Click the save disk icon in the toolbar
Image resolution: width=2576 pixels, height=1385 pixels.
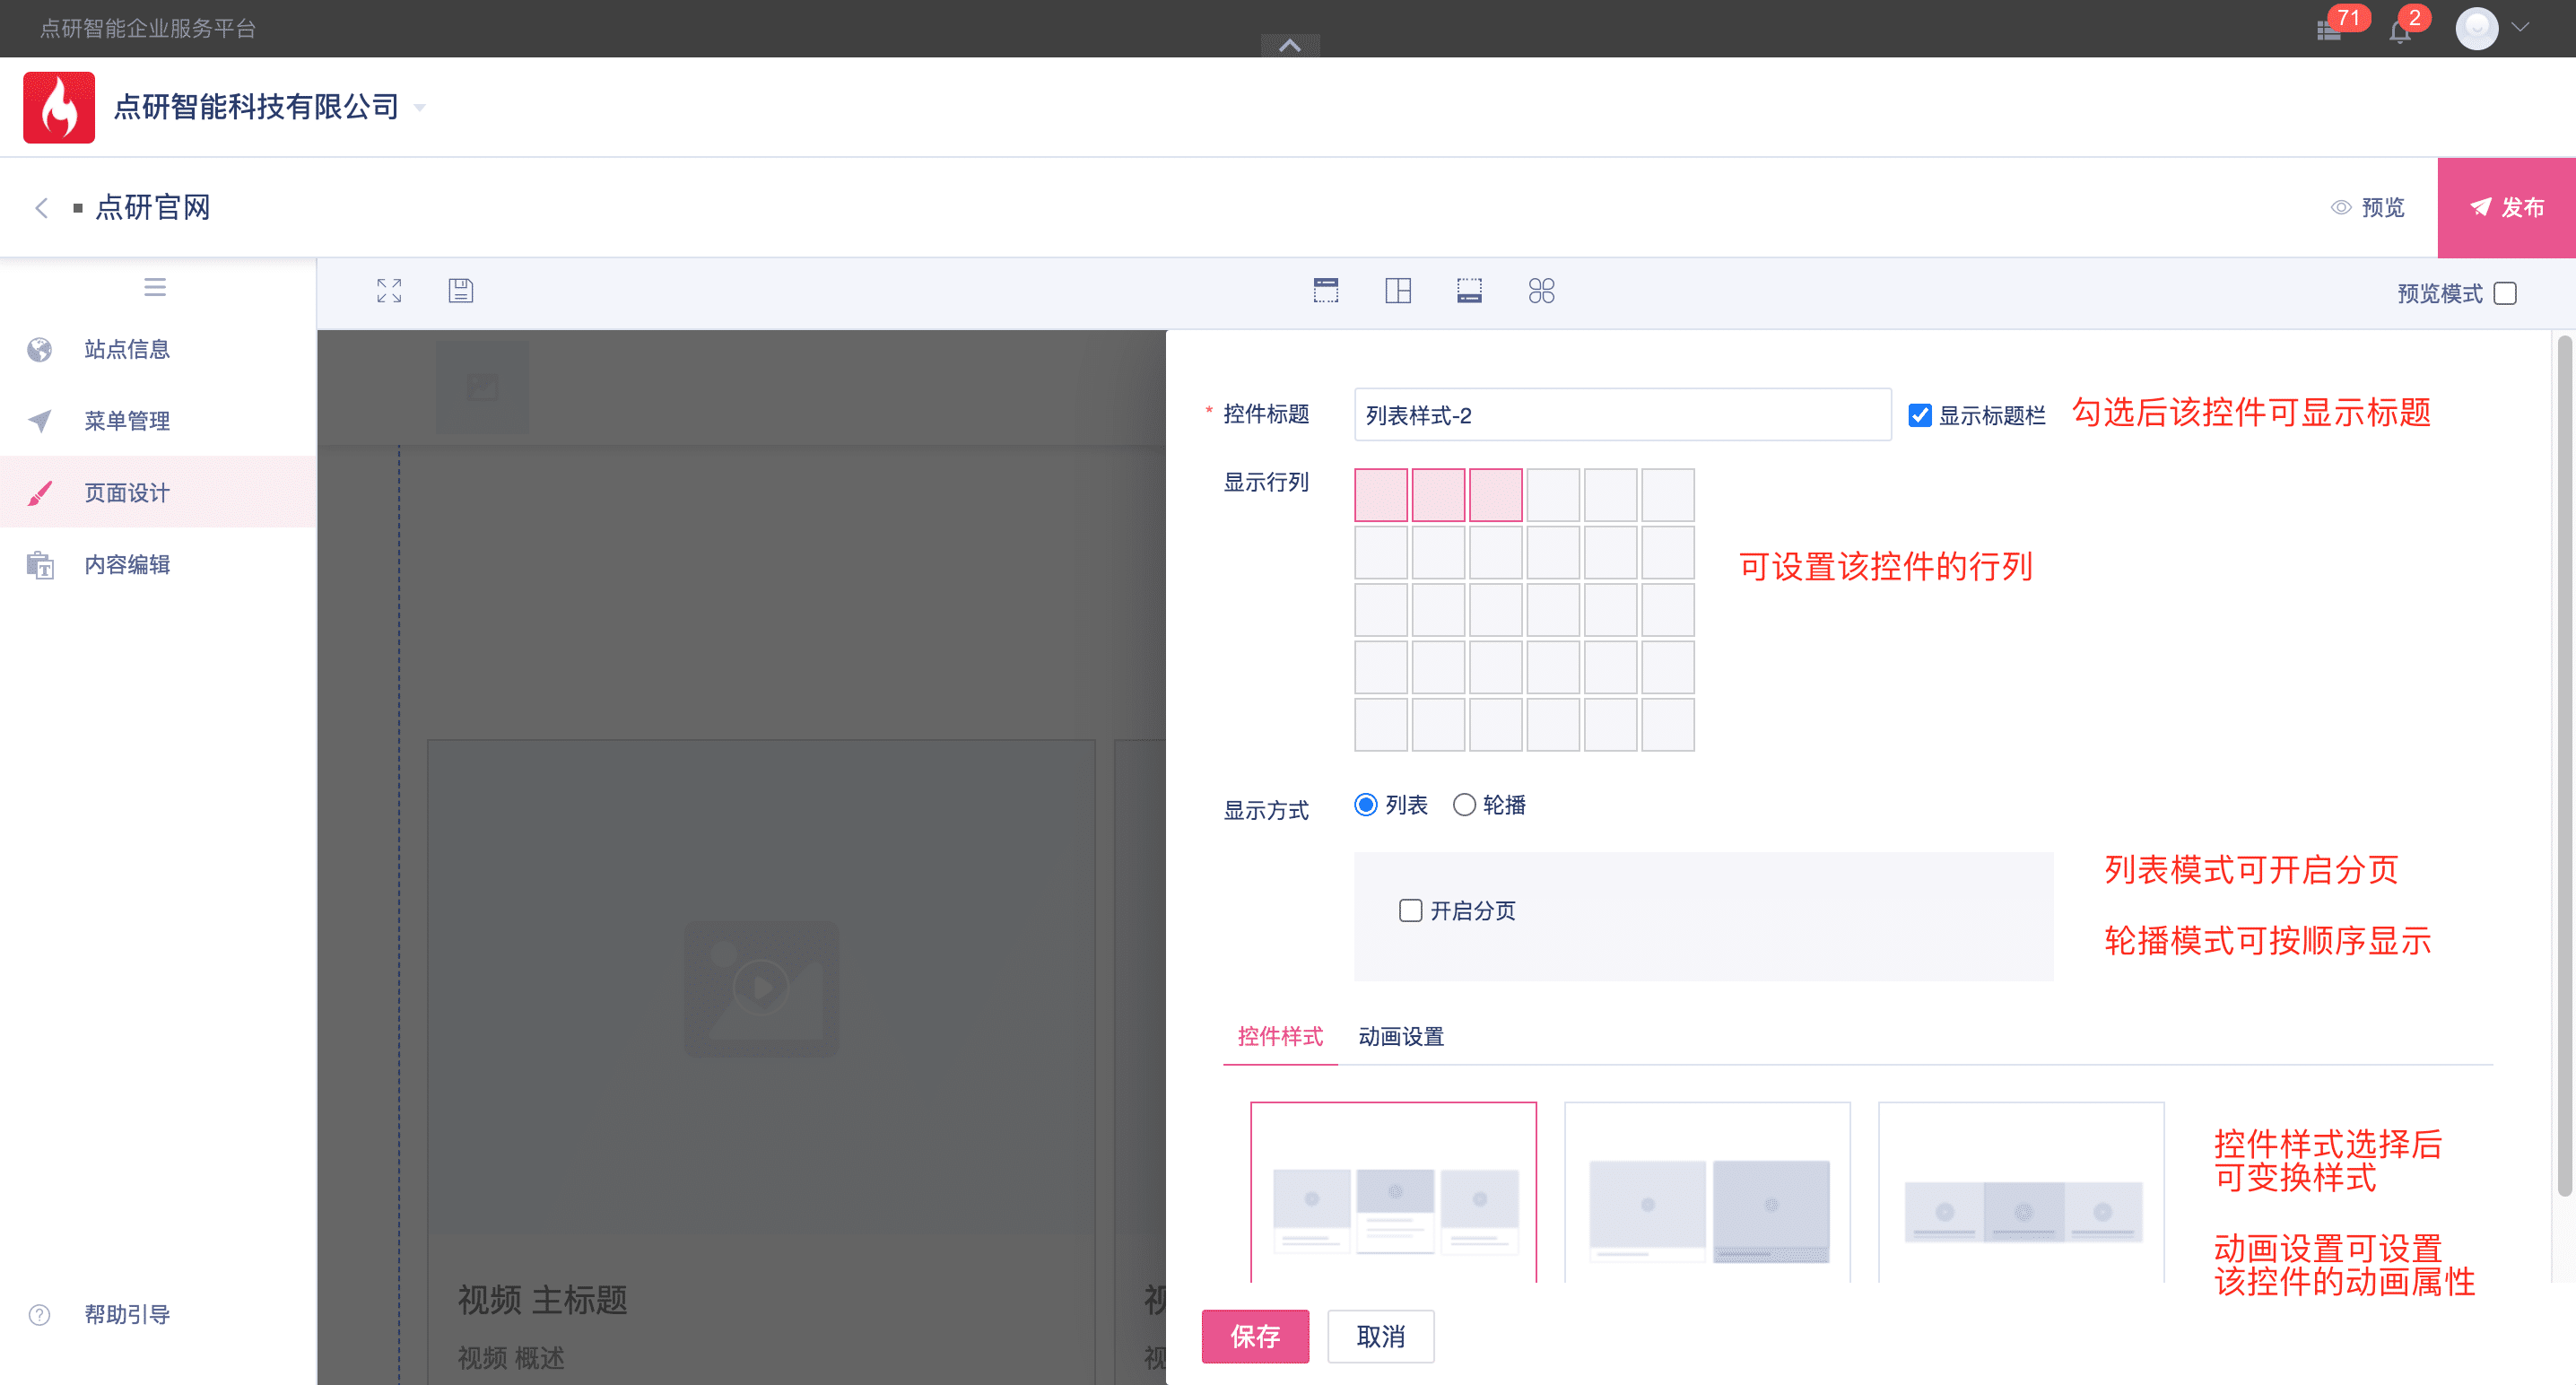click(461, 291)
